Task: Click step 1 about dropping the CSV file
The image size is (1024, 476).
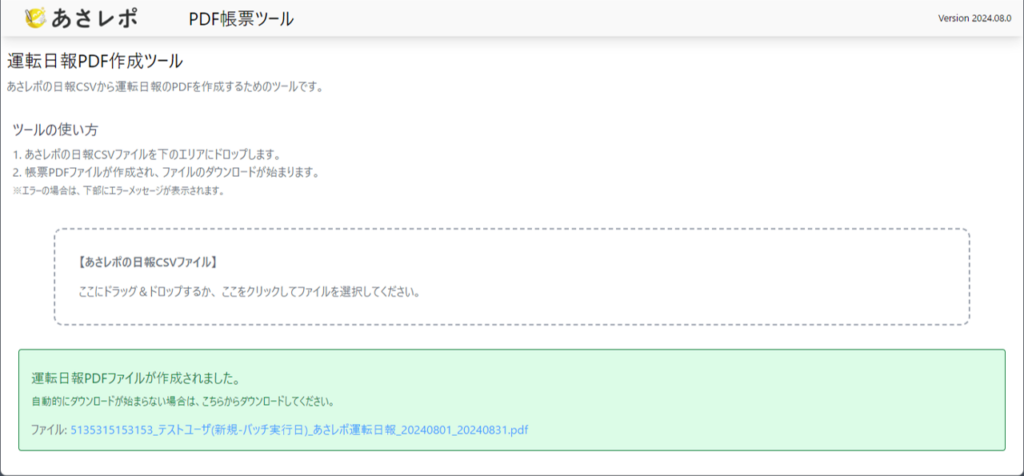Action: click(146, 156)
